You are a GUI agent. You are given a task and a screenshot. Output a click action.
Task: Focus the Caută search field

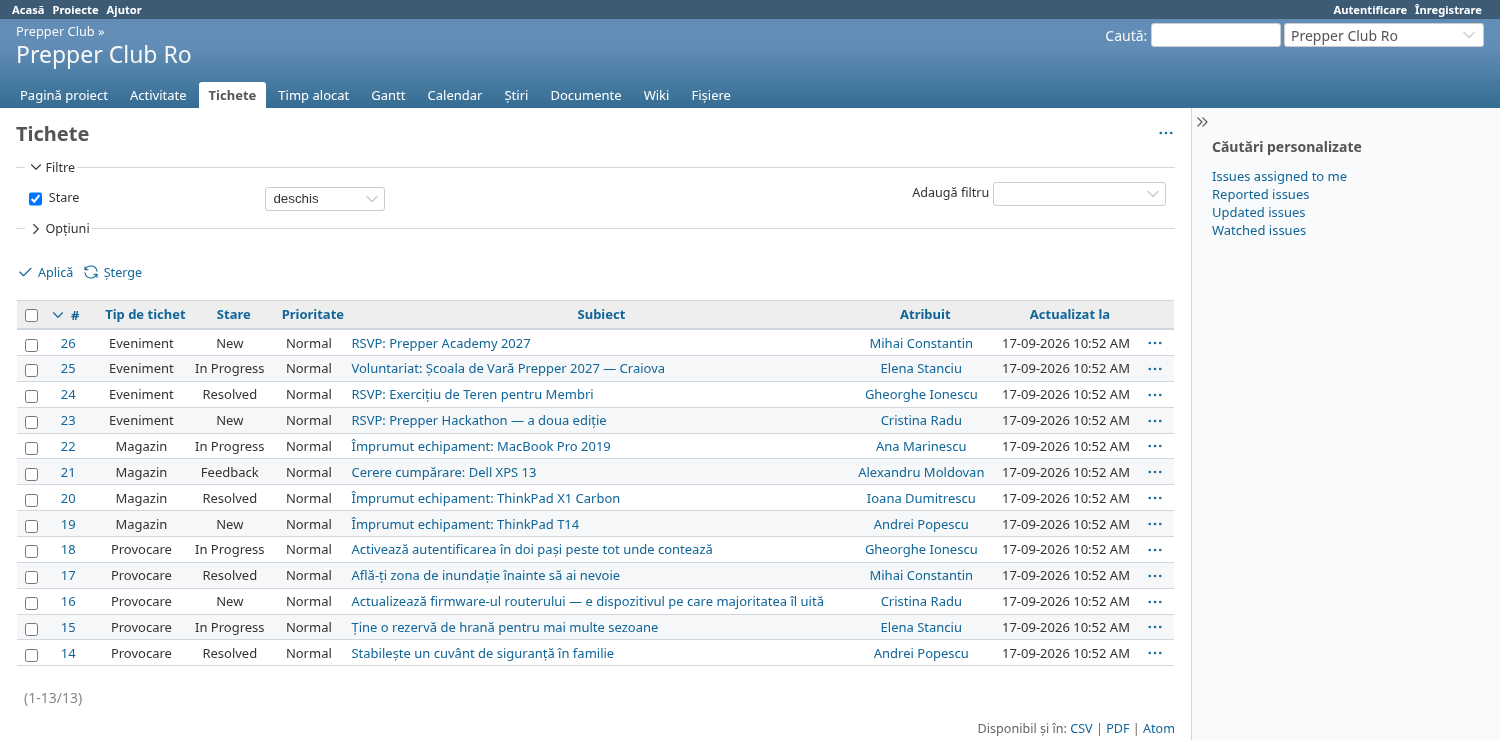(1215, 35)
